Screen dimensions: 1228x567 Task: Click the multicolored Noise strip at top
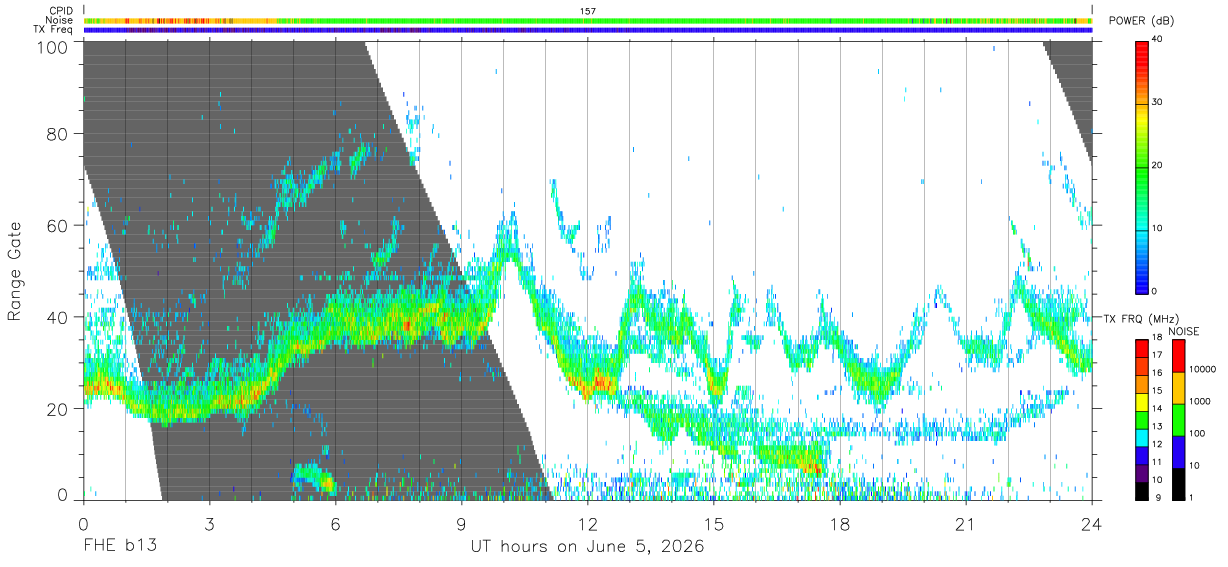point(587,20)
